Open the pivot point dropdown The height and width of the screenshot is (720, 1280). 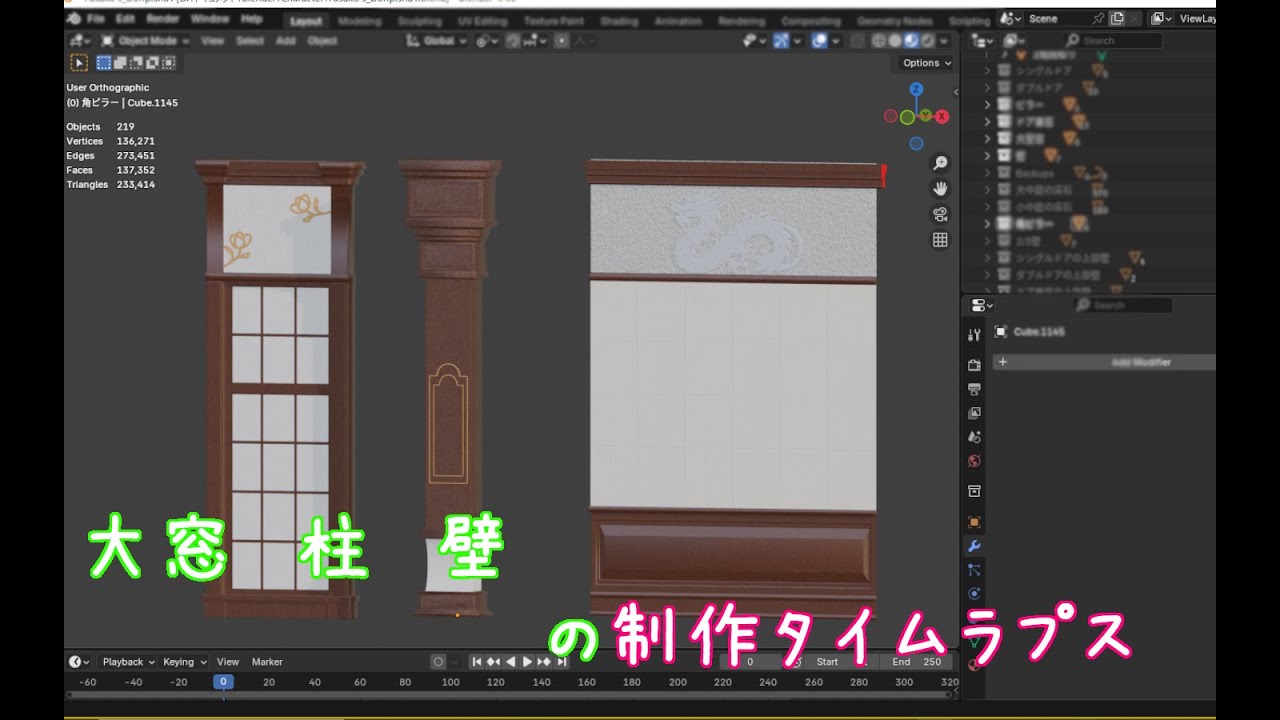click(x=487, y=41)
